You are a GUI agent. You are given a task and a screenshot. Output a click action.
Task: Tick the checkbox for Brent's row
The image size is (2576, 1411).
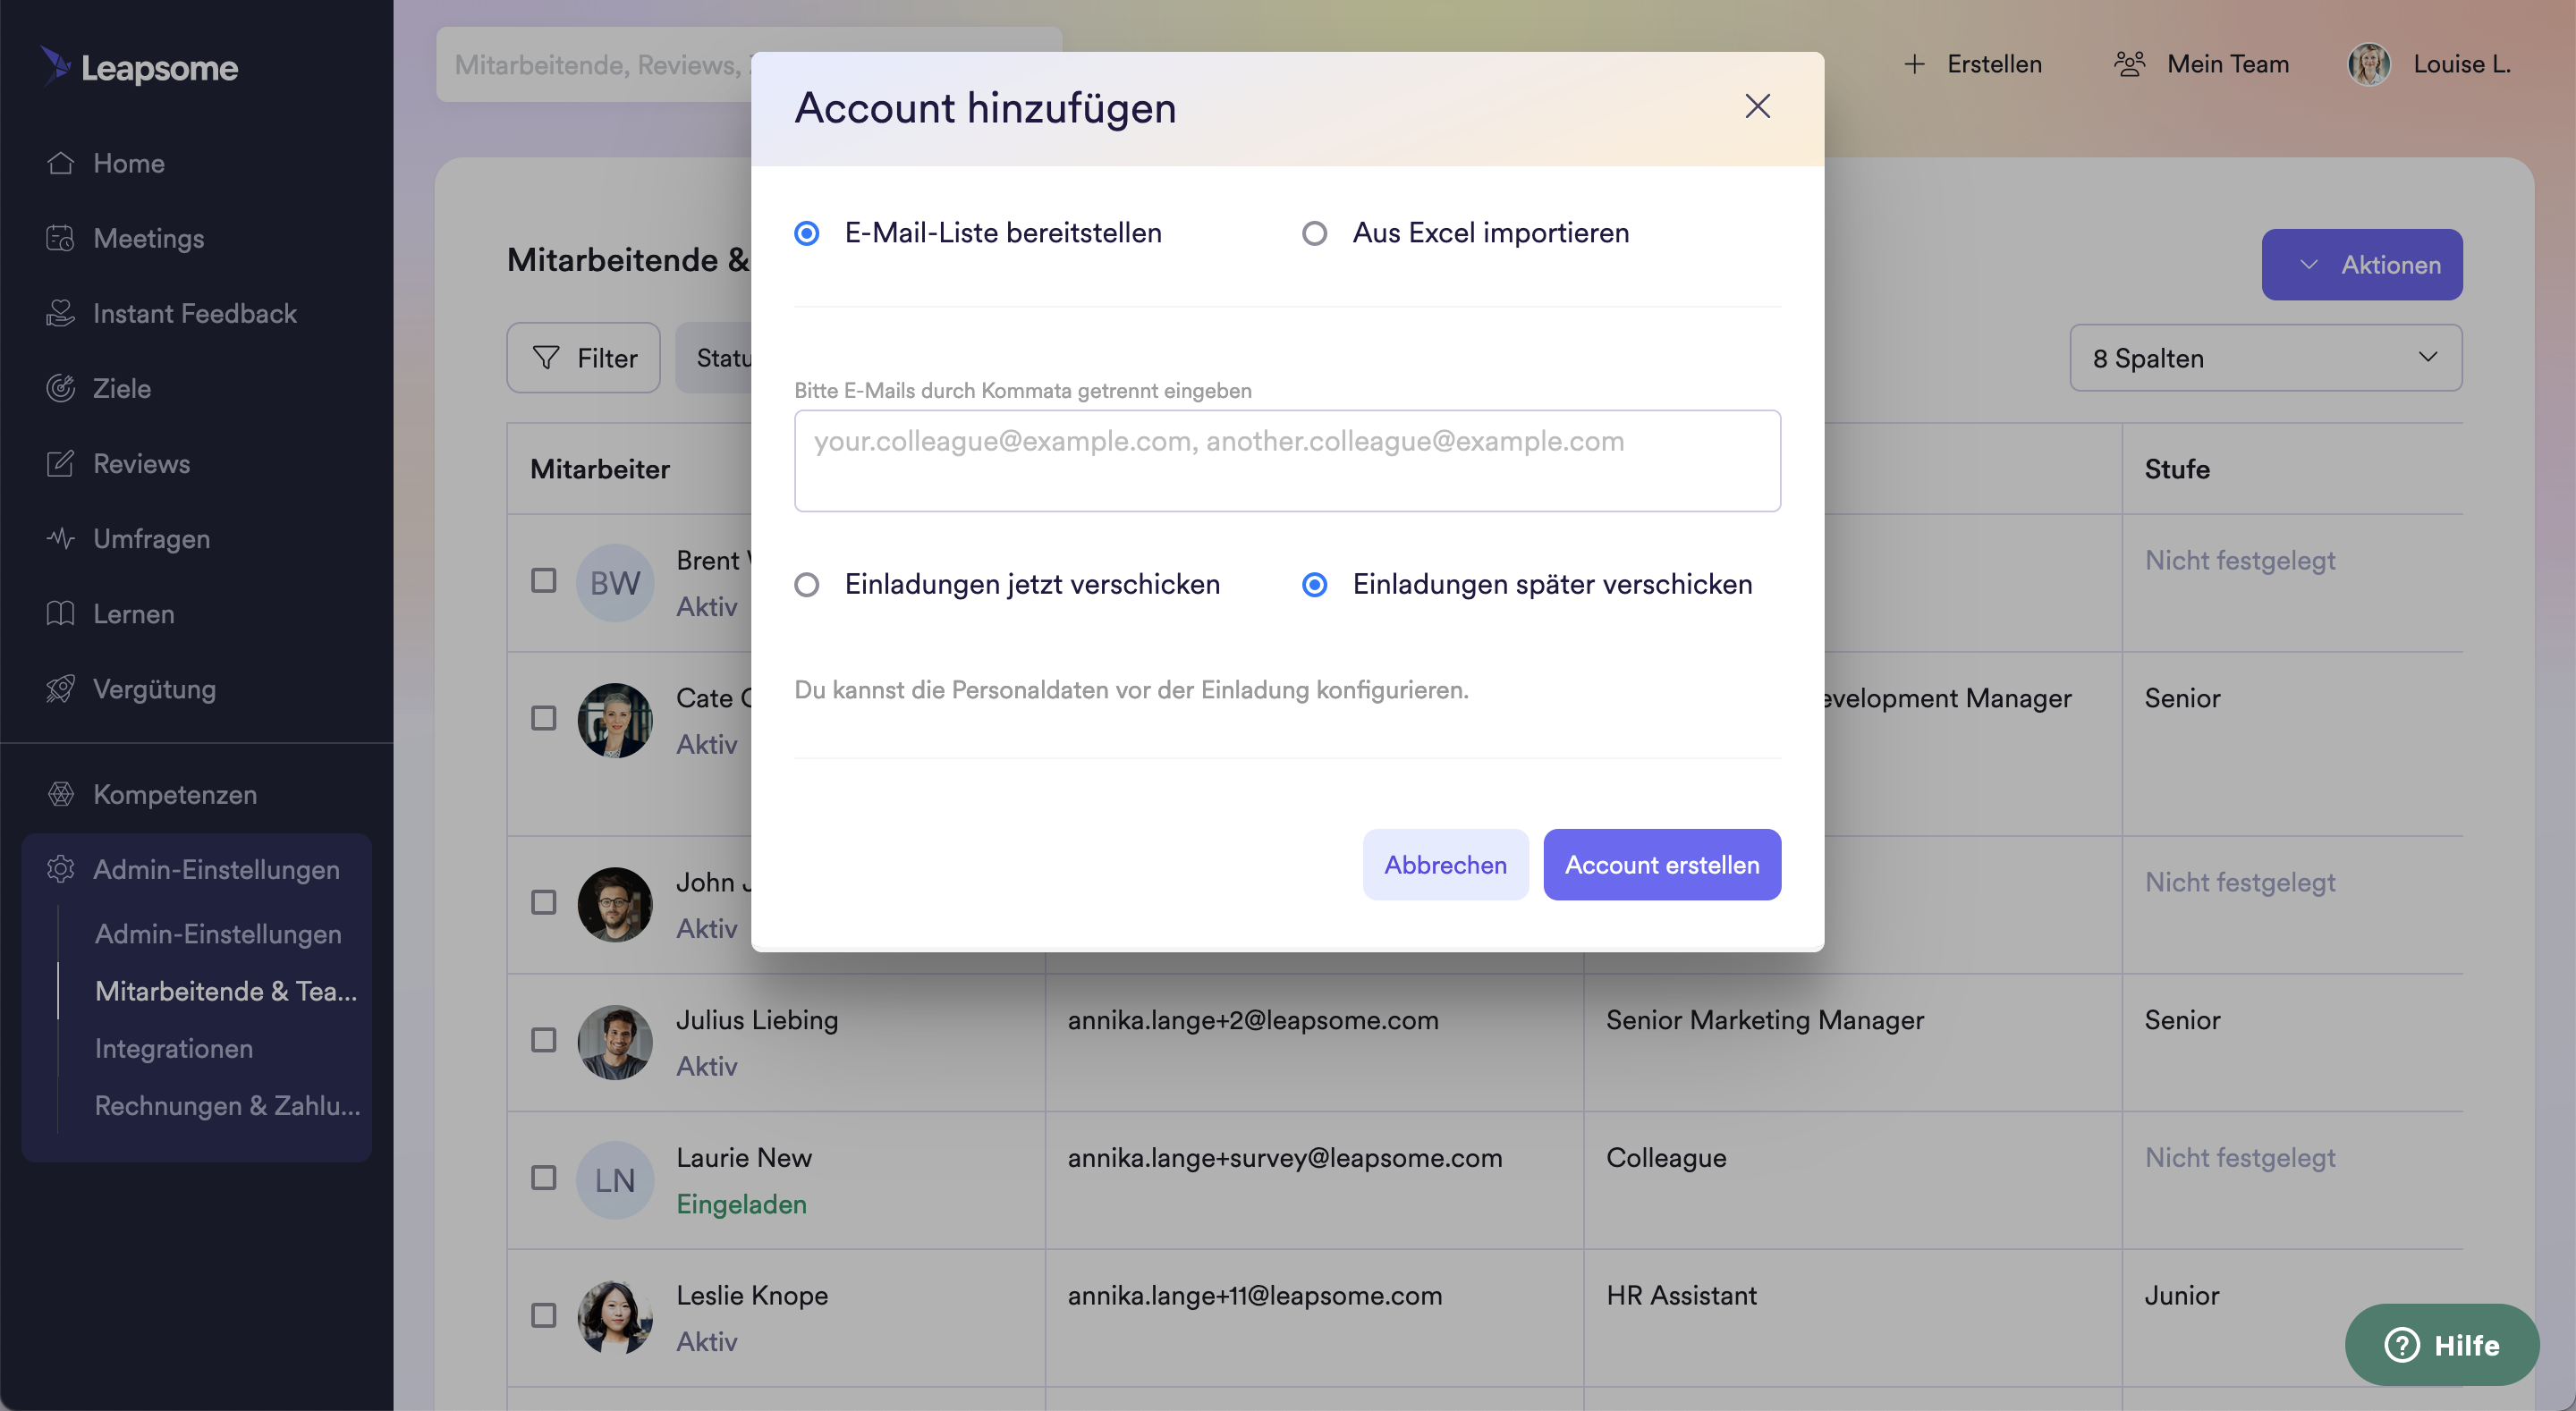coord(543,580)
